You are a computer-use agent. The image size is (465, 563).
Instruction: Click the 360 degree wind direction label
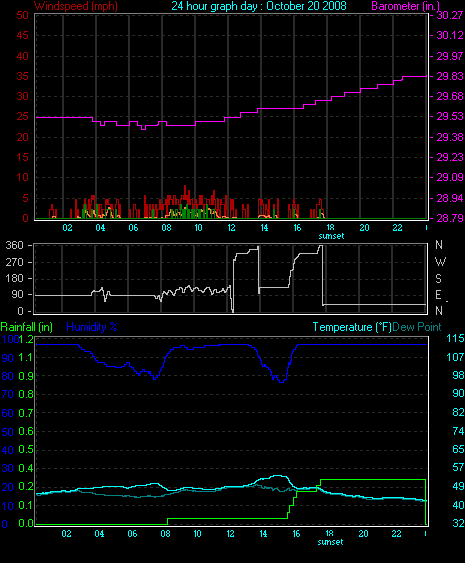(x=14, y=245)
